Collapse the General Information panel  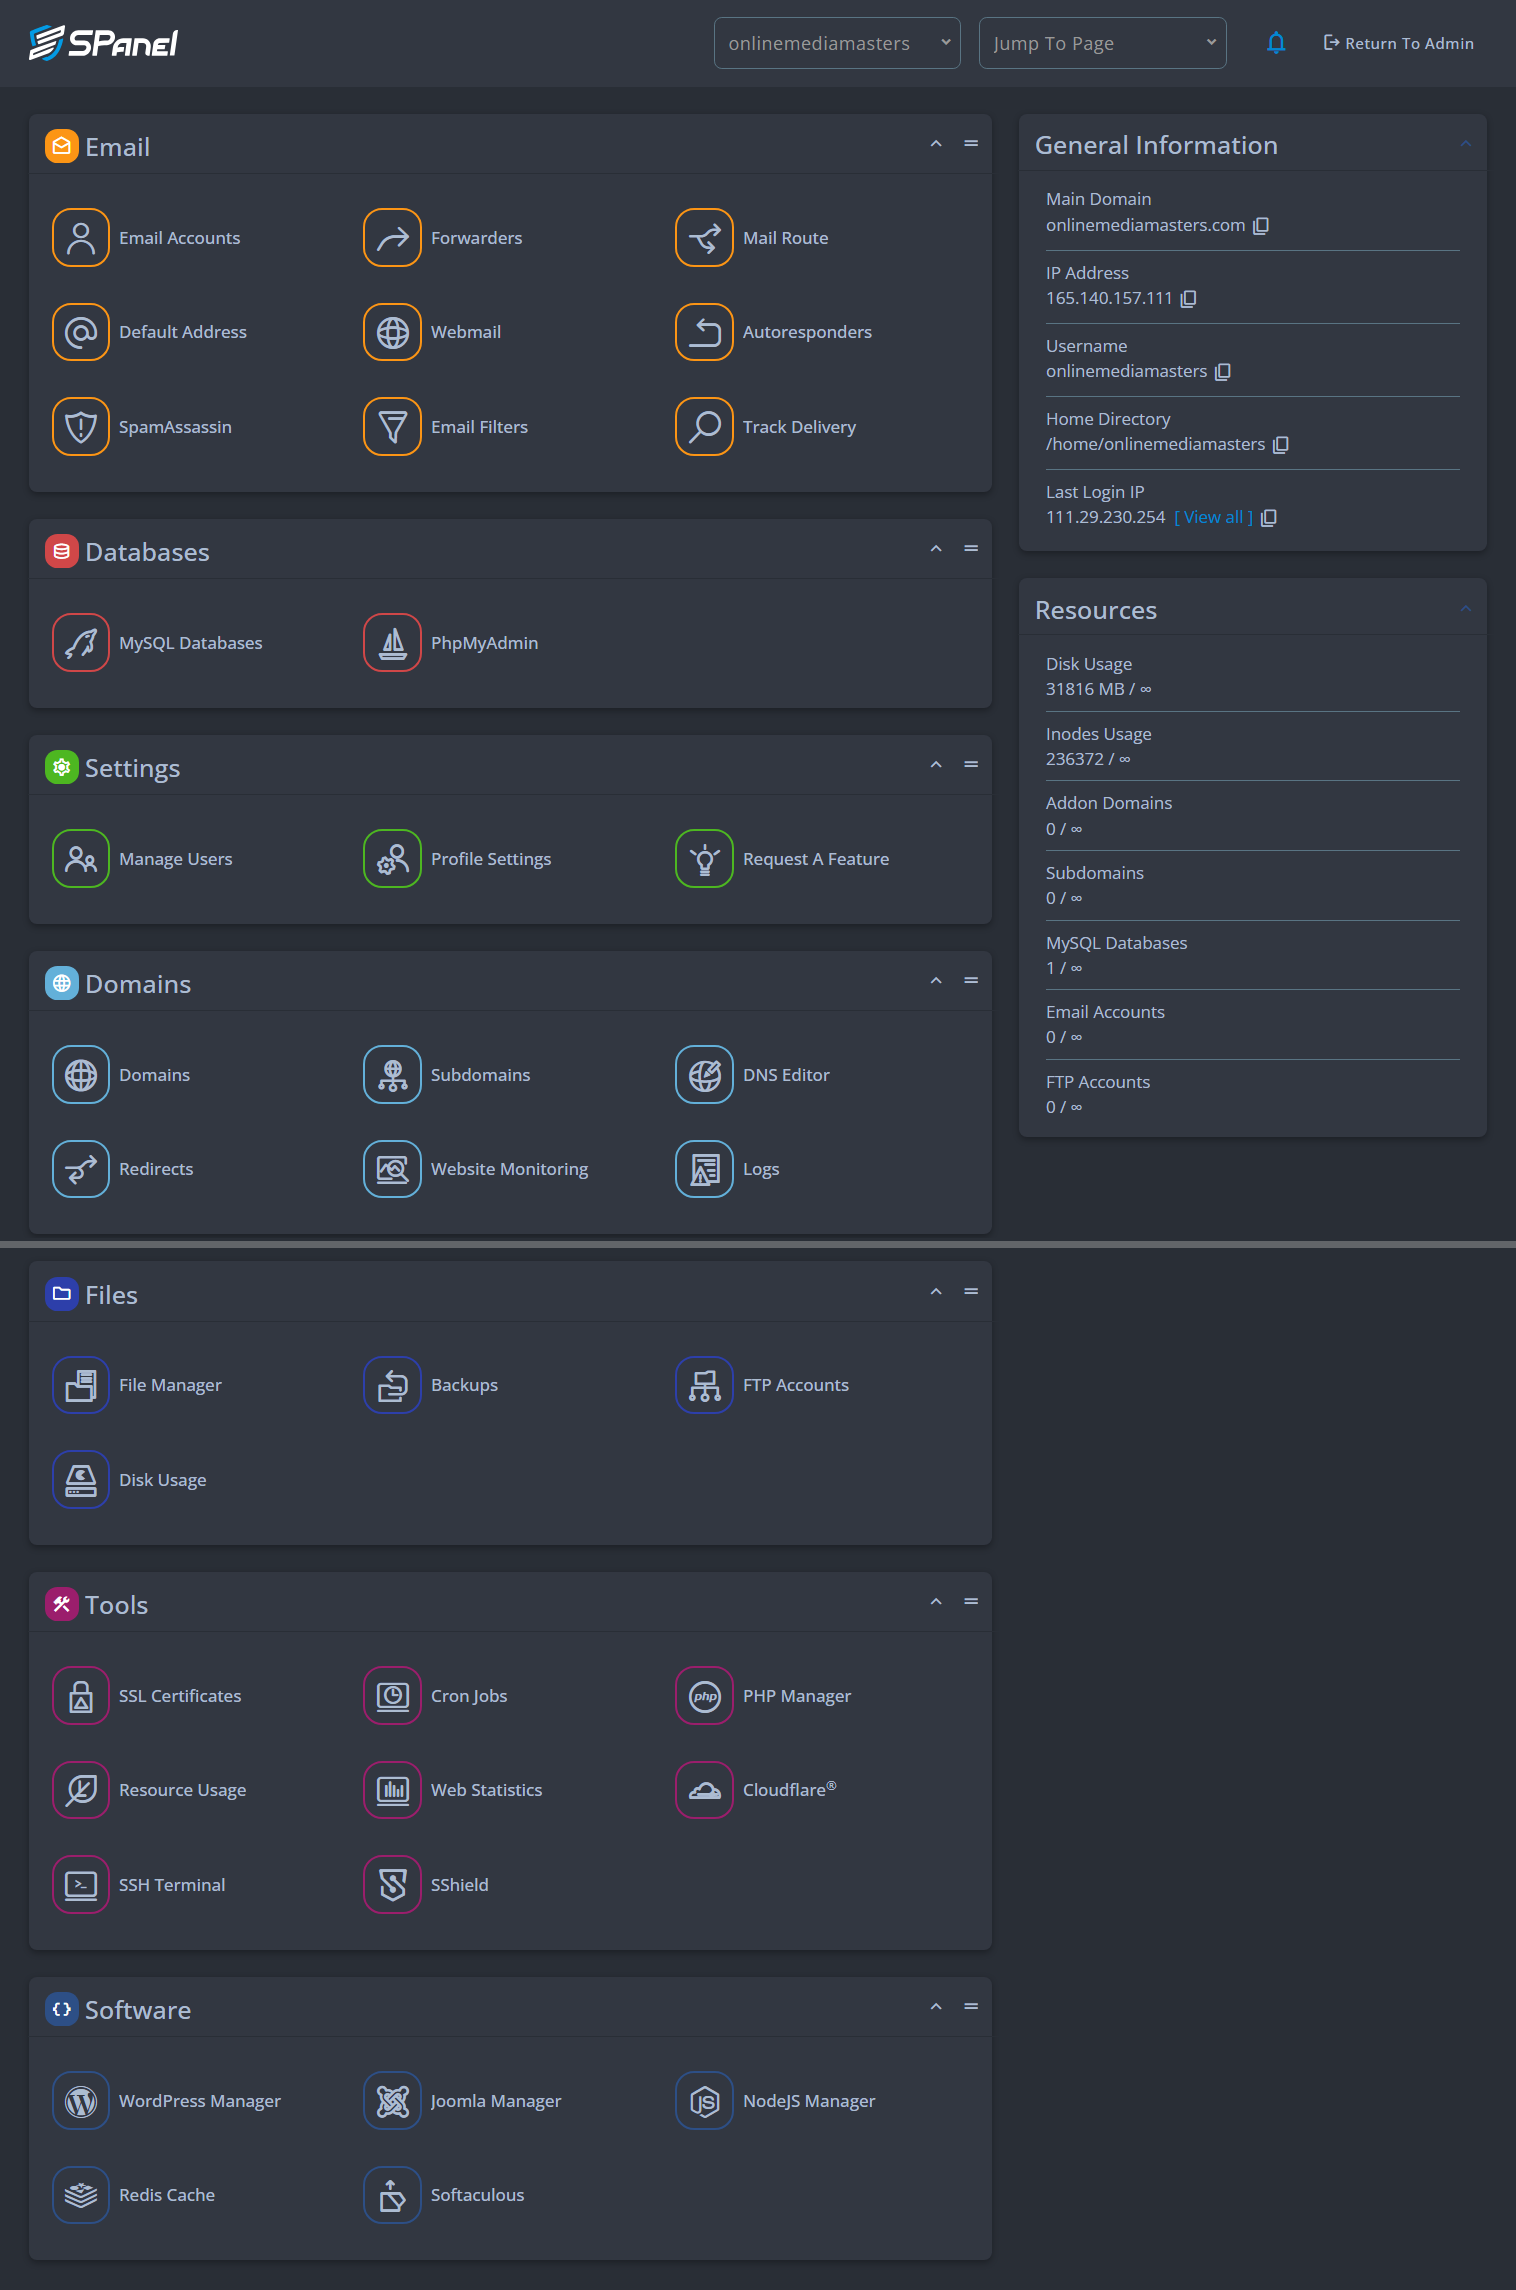click(x=1465, y=144)
